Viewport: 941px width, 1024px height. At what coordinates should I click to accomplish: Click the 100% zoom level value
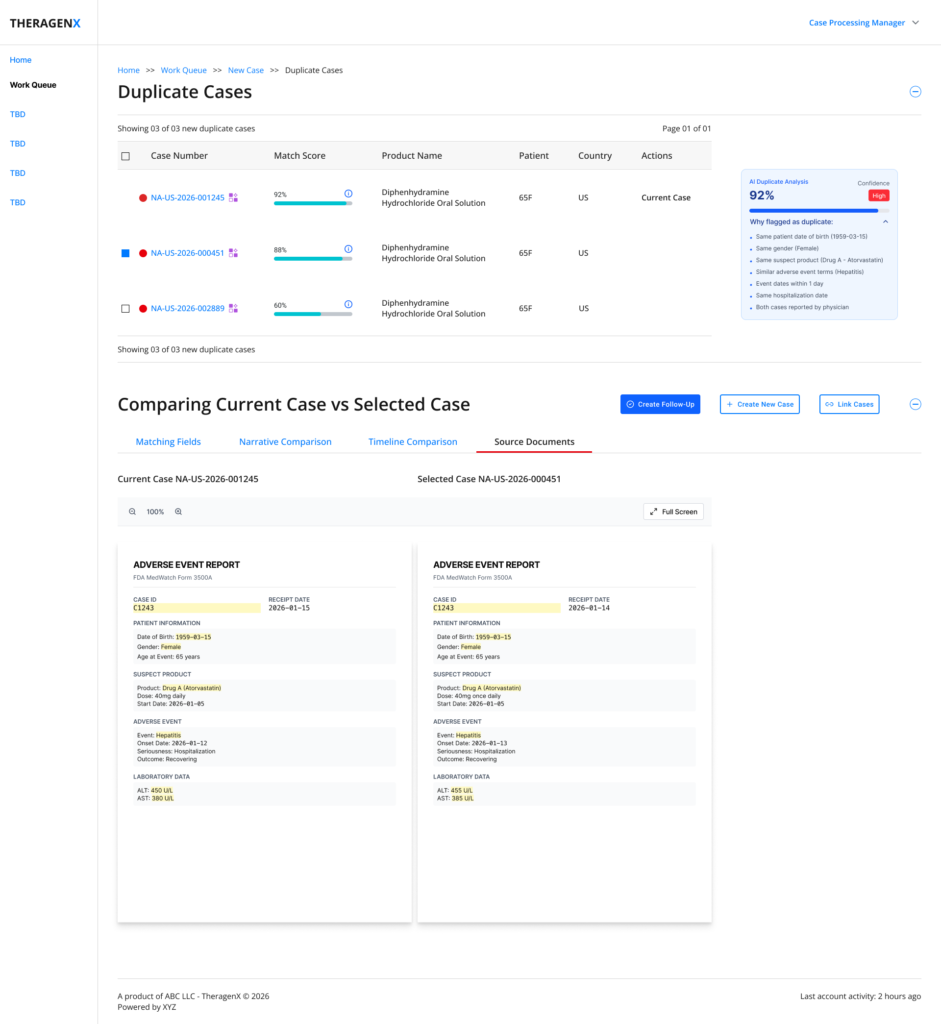[x=155, y=512]
